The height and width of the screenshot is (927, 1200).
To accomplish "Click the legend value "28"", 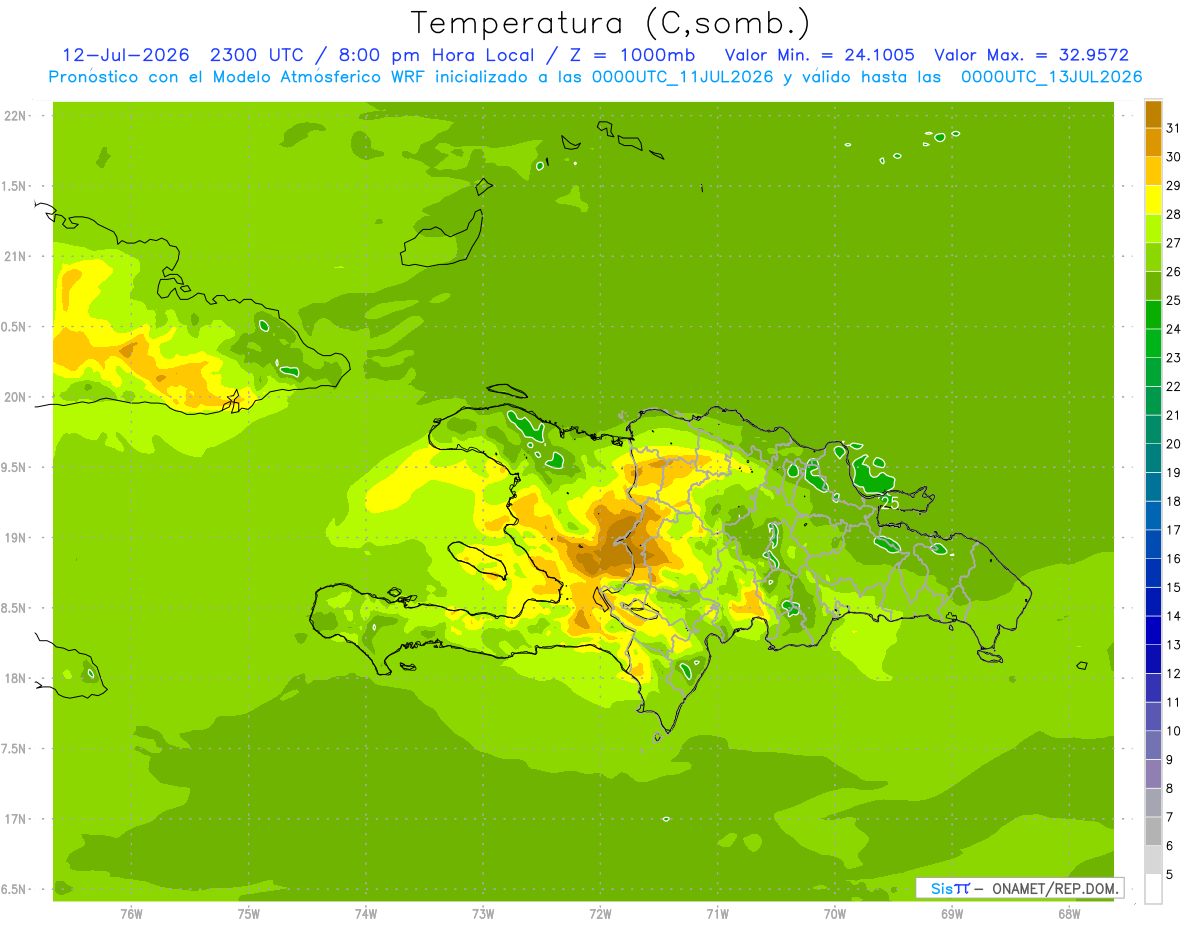I will 1174,214.
